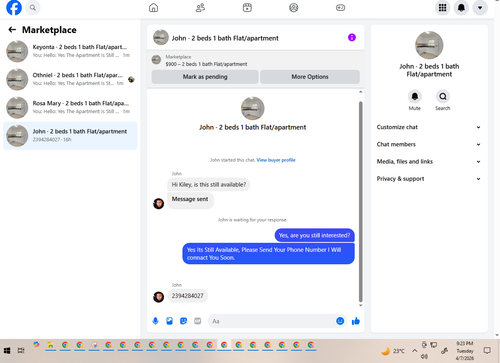Show hidden tray icons chevron
This screenshot has height=363, width=500.
(x=414, y=350)
